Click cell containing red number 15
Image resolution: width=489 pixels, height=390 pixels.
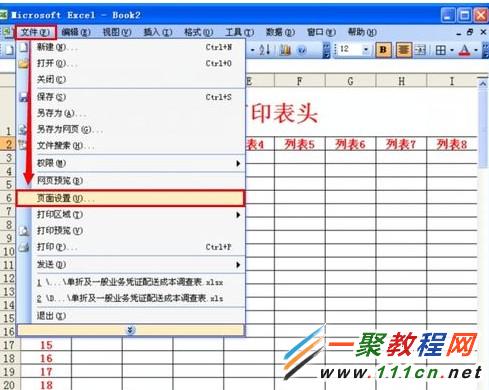46,345
